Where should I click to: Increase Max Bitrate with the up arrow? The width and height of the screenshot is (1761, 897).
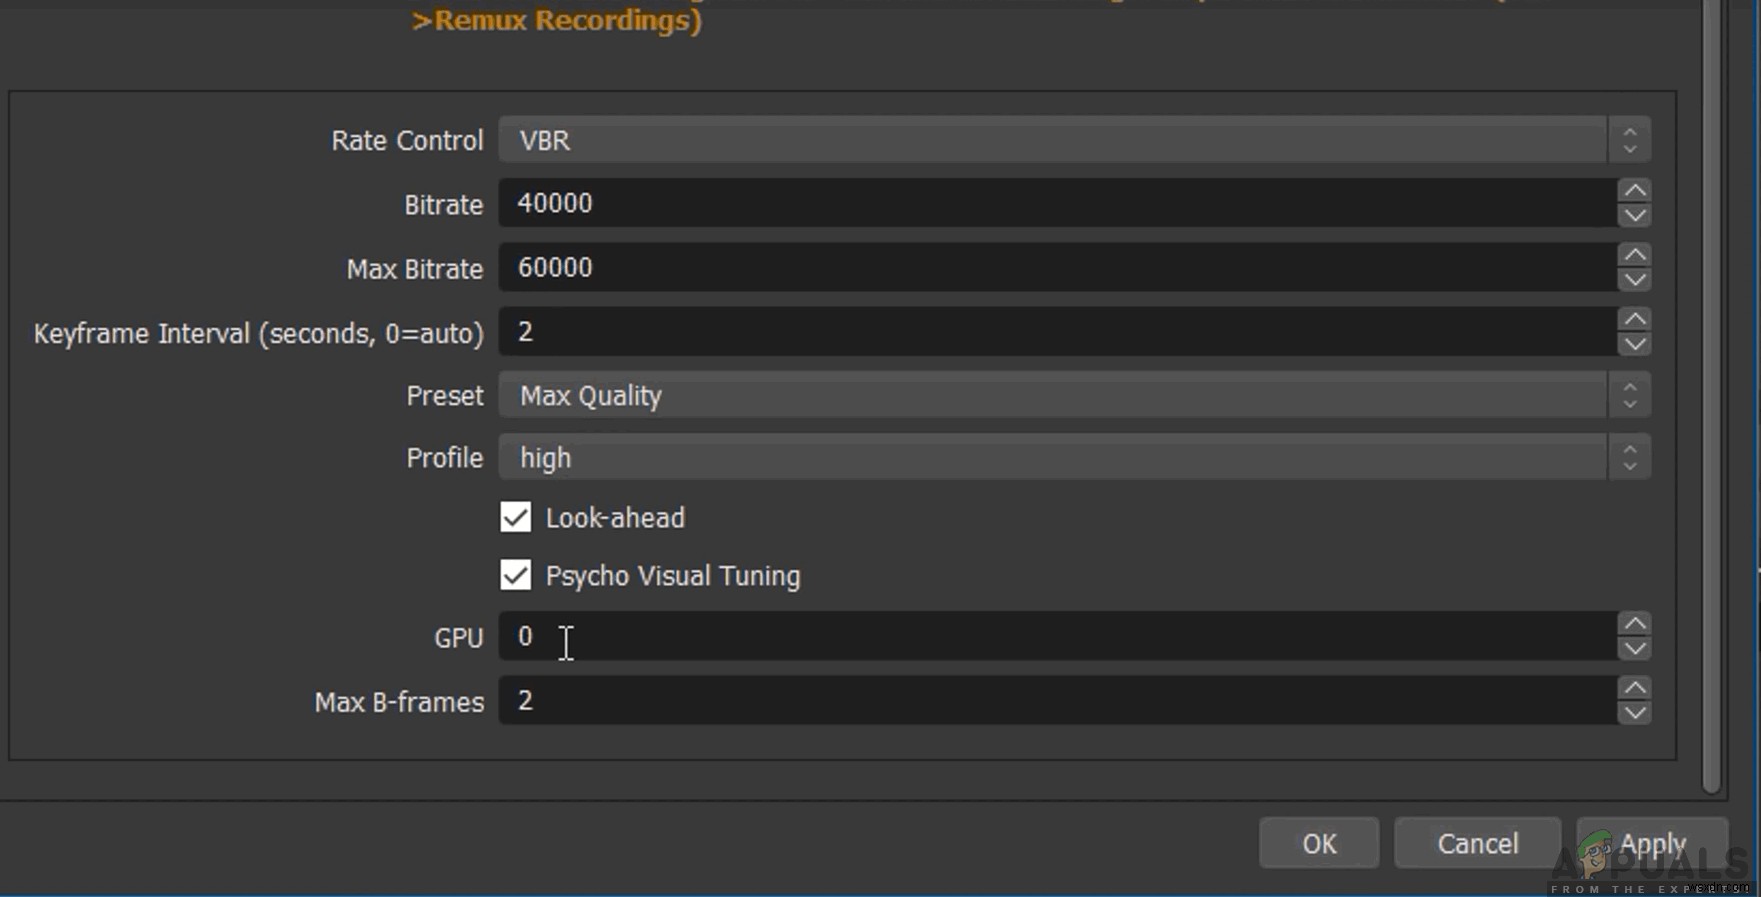coord(1634,254)
